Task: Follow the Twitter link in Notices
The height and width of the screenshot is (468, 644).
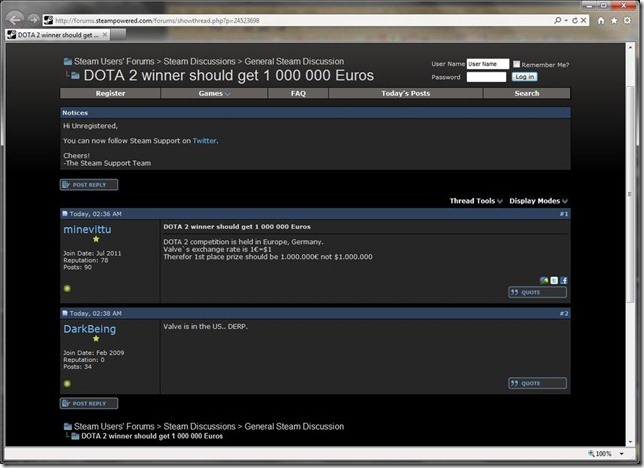Action: 204,141
